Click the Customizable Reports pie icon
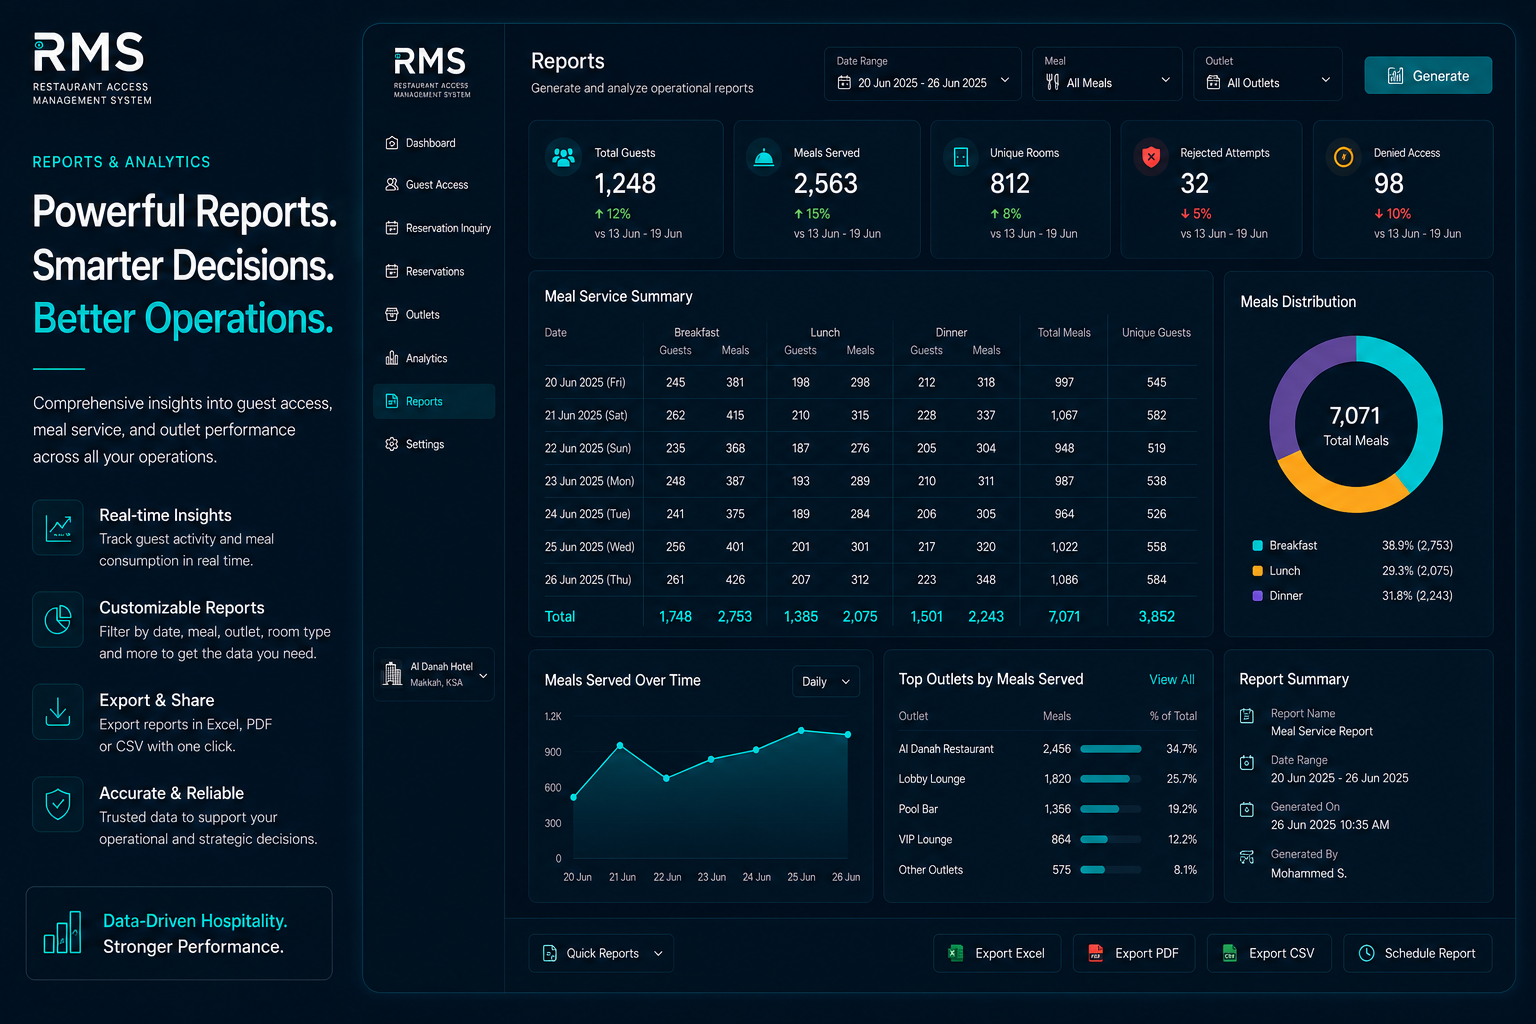The width and height of the screenshot is (1536, 1024). coord(58,620)
